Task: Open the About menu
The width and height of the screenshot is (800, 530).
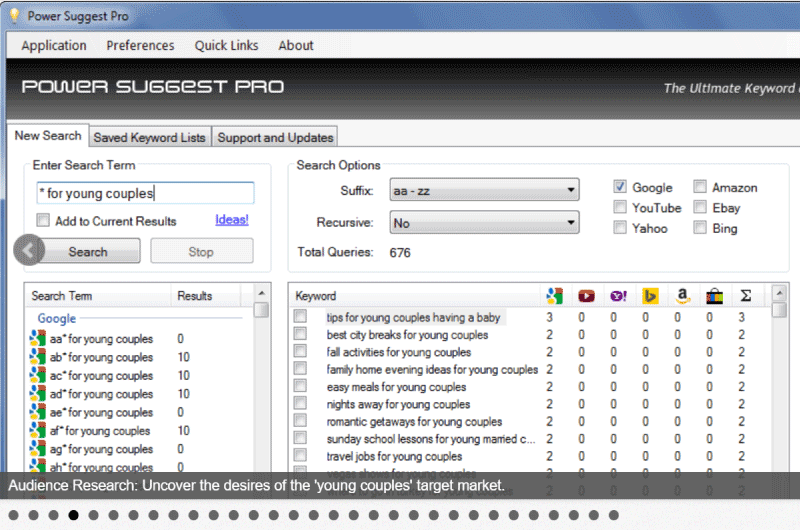Action: point(296,45)
